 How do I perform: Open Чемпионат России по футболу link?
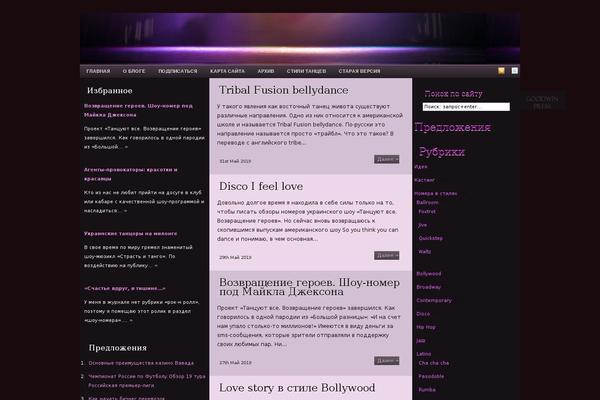click(x=147, y=381)
